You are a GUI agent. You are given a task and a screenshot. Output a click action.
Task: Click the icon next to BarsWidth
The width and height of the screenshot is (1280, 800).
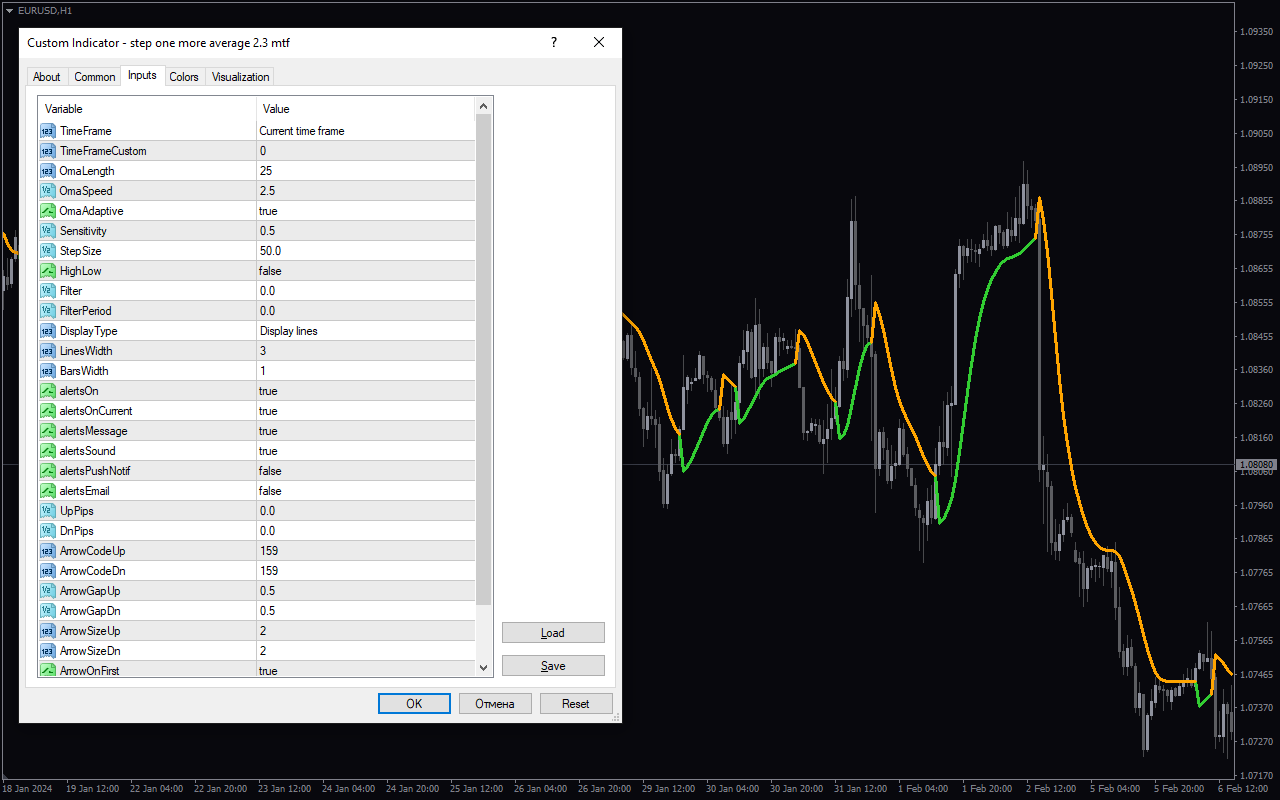pos(47,371)
